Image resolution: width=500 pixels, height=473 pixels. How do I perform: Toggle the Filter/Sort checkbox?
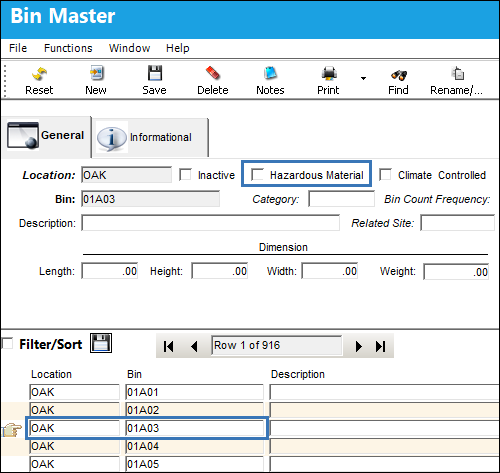point(7,344)
